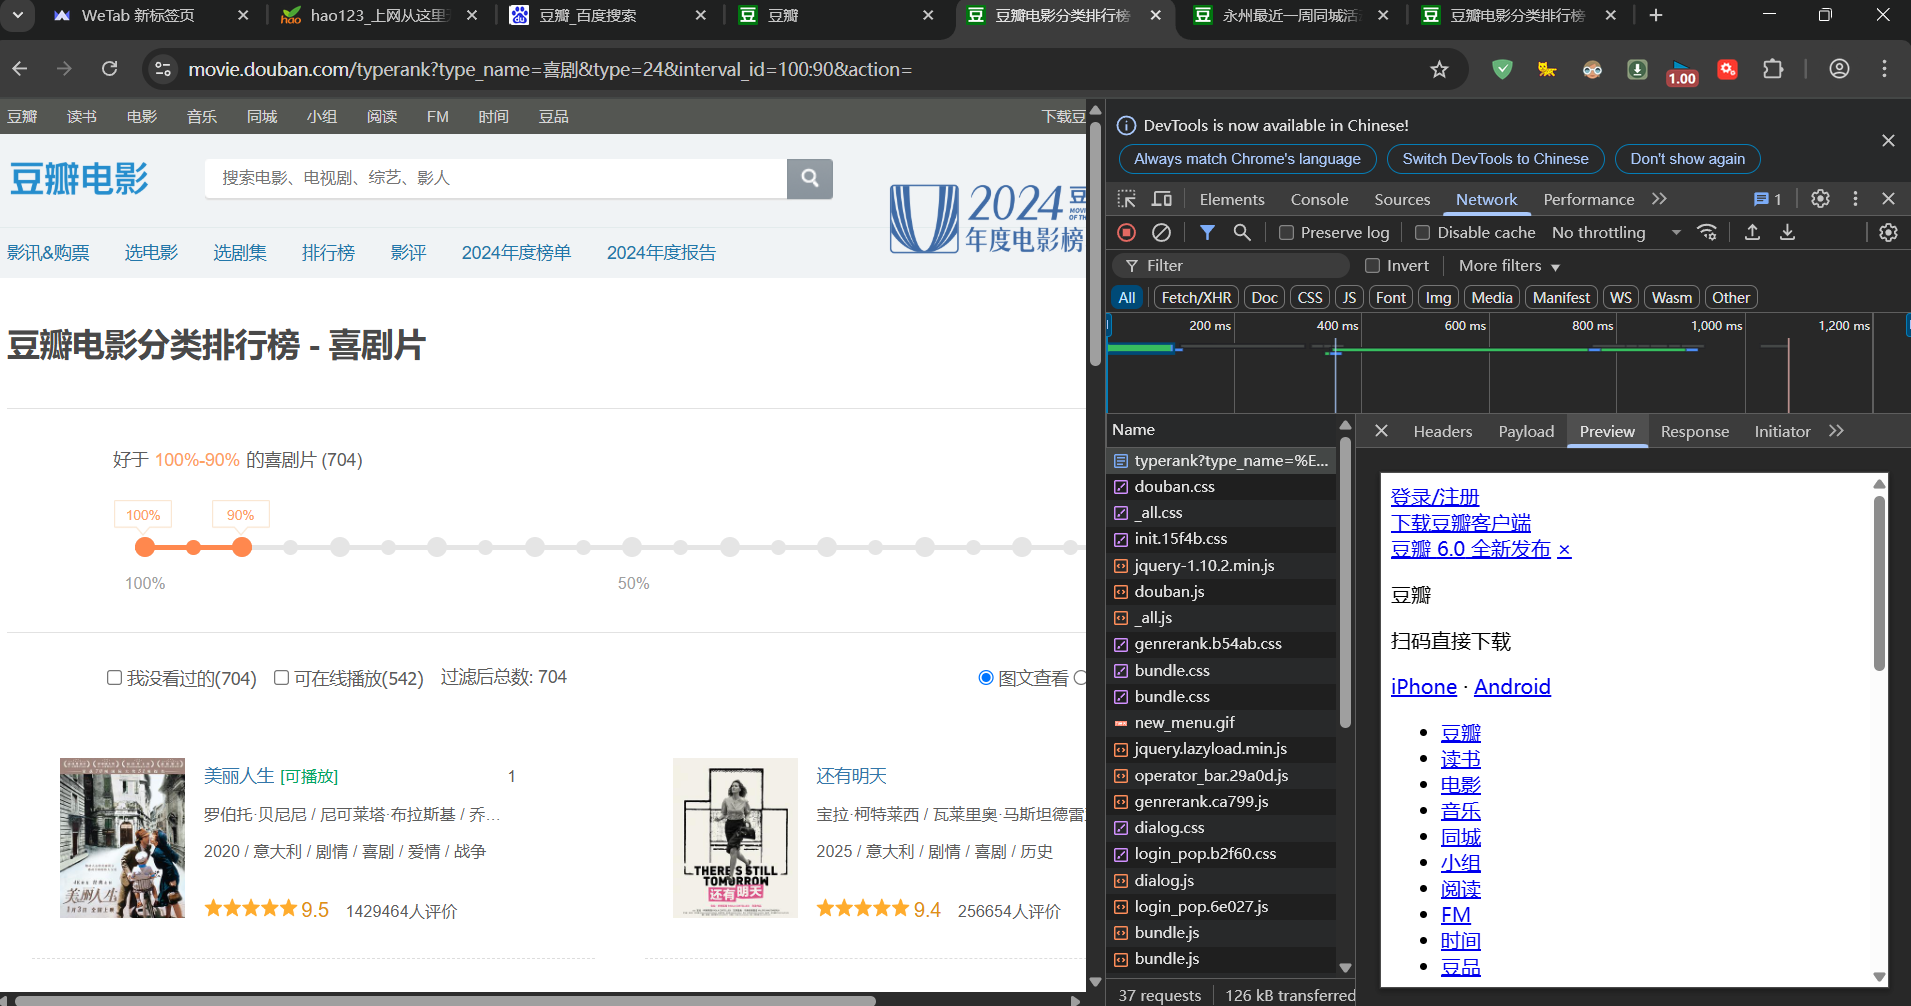The width and height of the screenshot is (1911, 1006).
Task: Click the Douban movie search input
Action: point(496,178)
